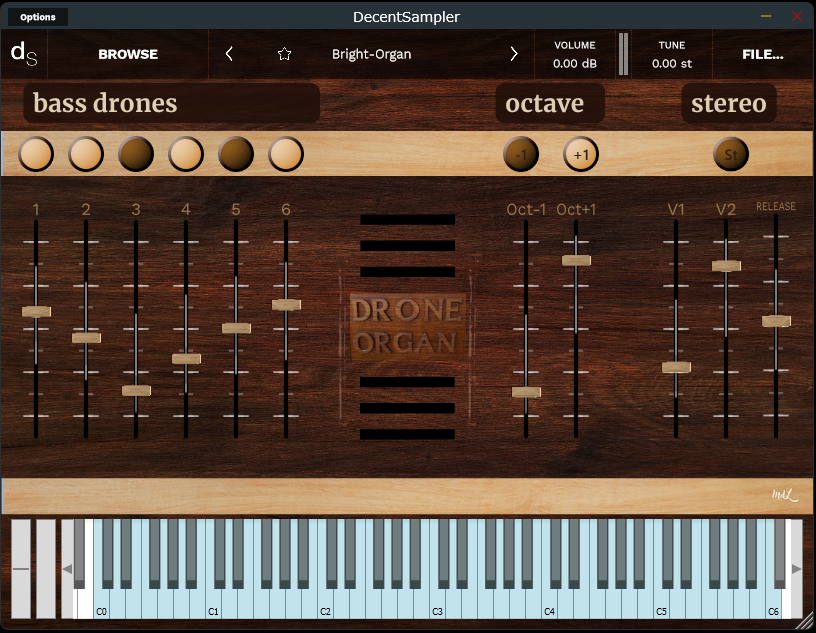The image size is (816, 633).
Task: Open the Options menu
Action: 38,17
